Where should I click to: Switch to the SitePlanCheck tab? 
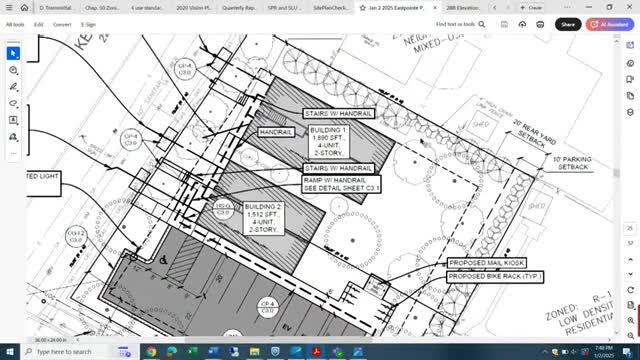pyautogui.click(x=331, y=8)
